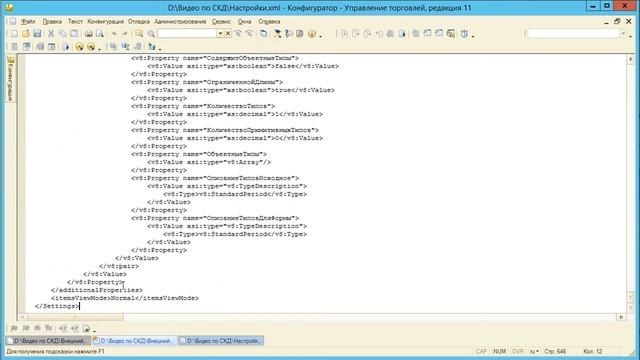The image size is (640, 360).
Task: Click the Redo arrow icon
Action: point(125,33)
